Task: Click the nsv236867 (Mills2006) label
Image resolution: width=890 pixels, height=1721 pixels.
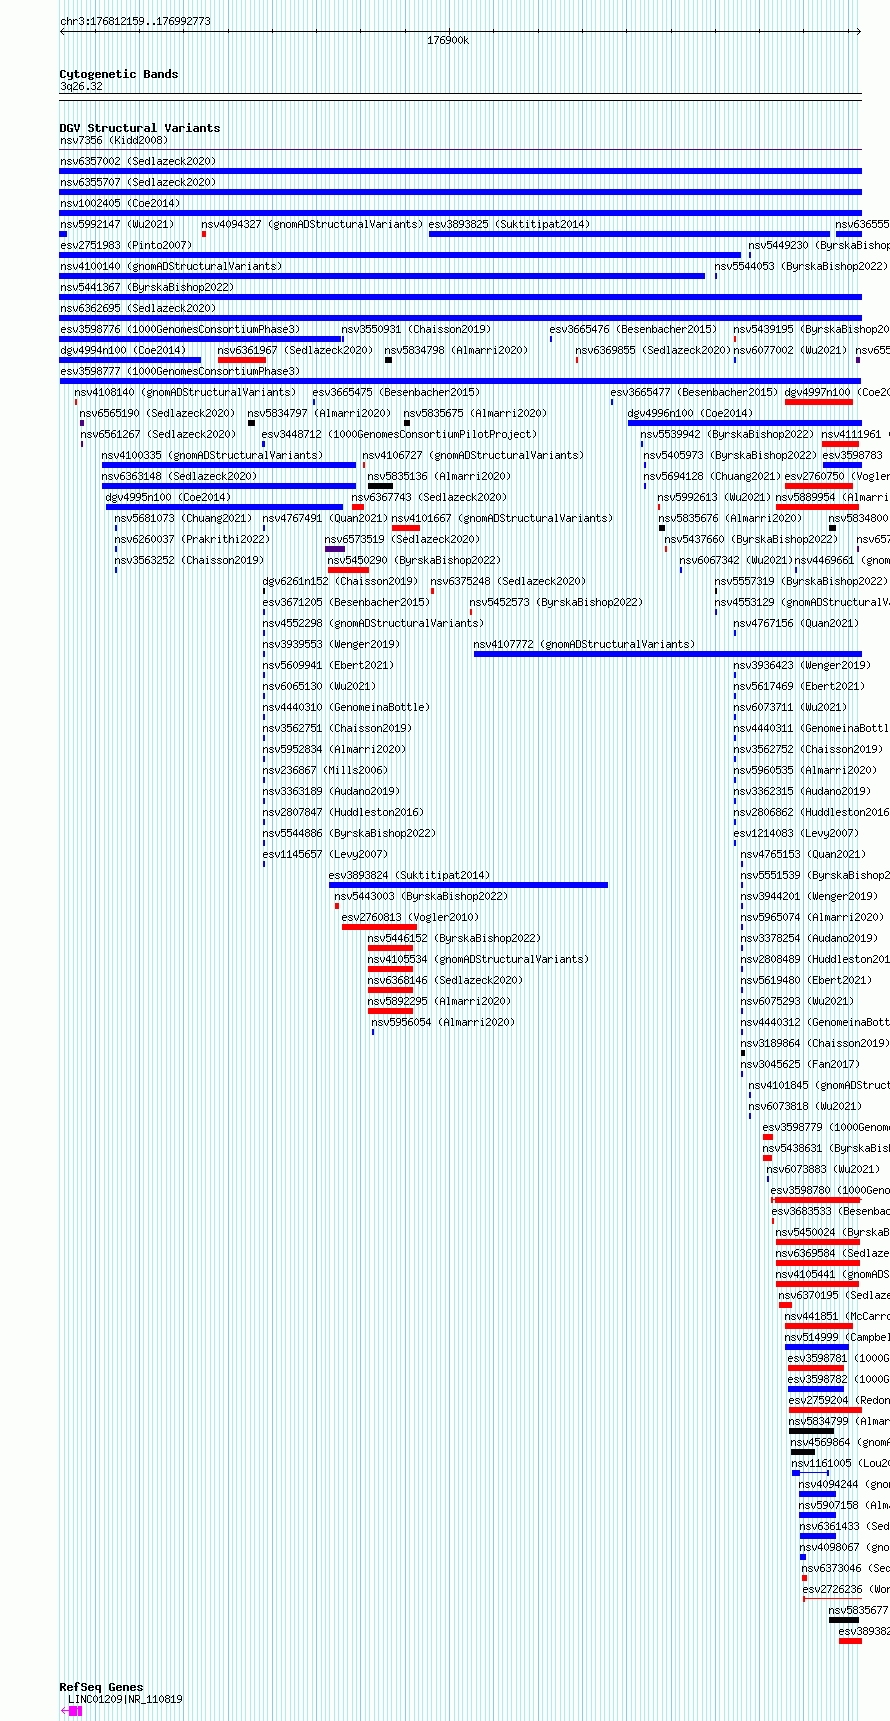Action: point(325,771)
